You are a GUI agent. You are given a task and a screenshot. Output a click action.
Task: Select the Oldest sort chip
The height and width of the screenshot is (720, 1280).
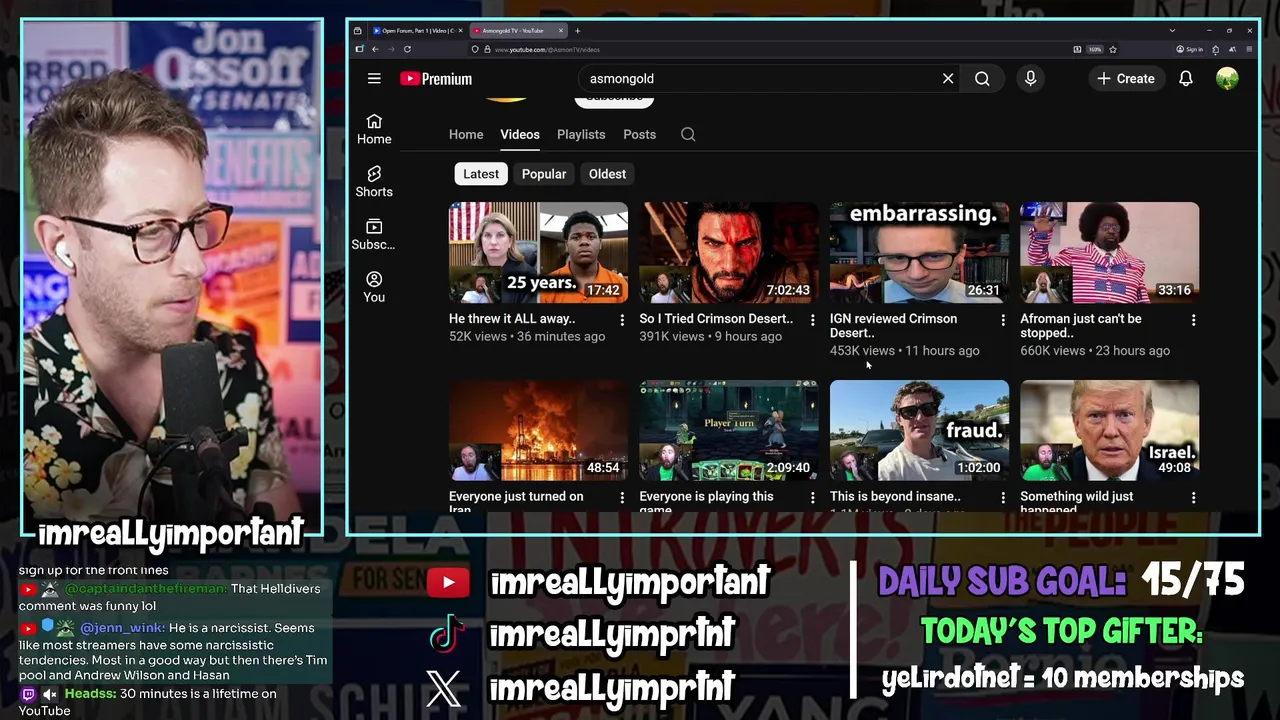point(607,174)
